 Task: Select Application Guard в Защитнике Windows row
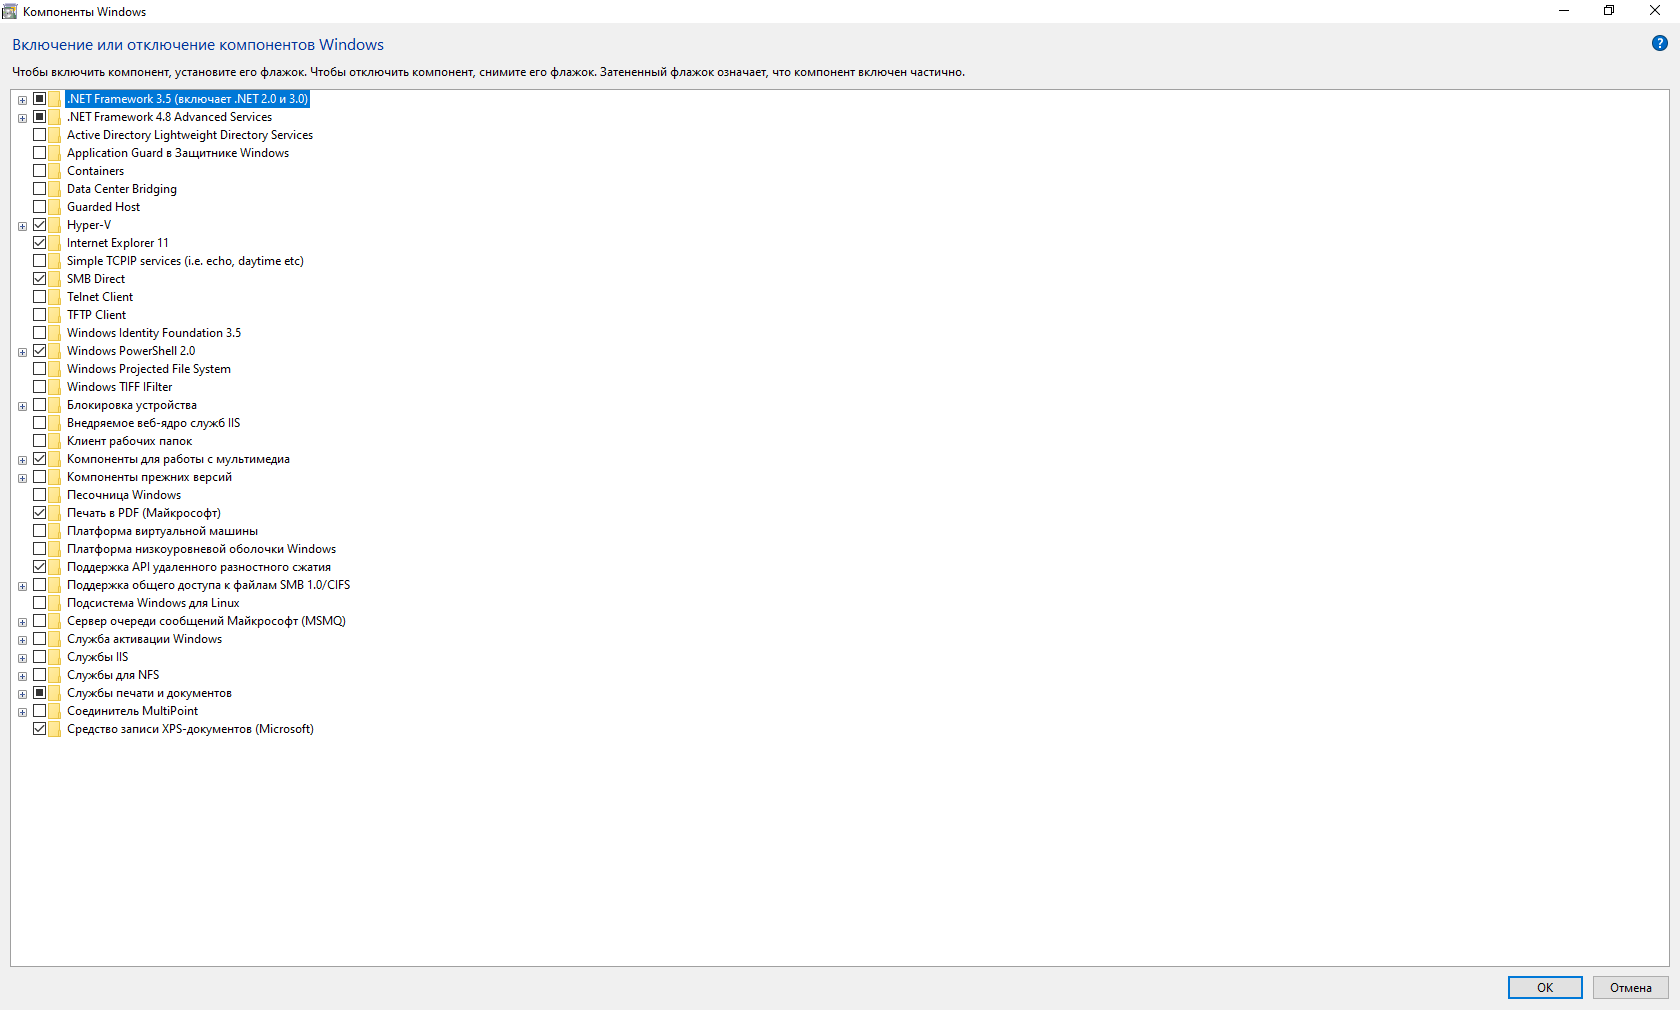(178, 153)
